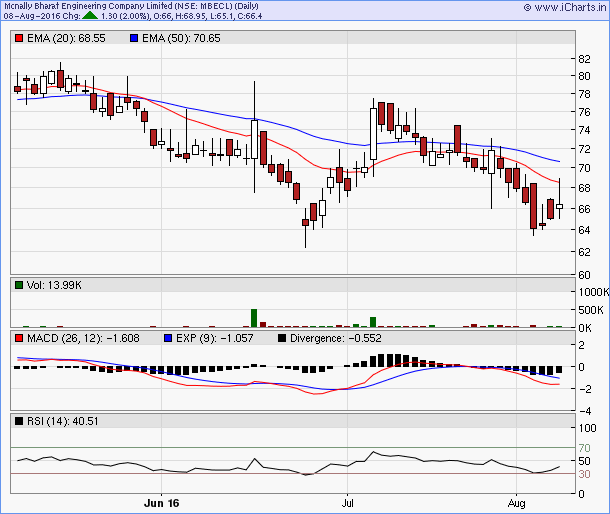
Task: Click the Jun 16 date axis label
Action: tap(161, 503)
